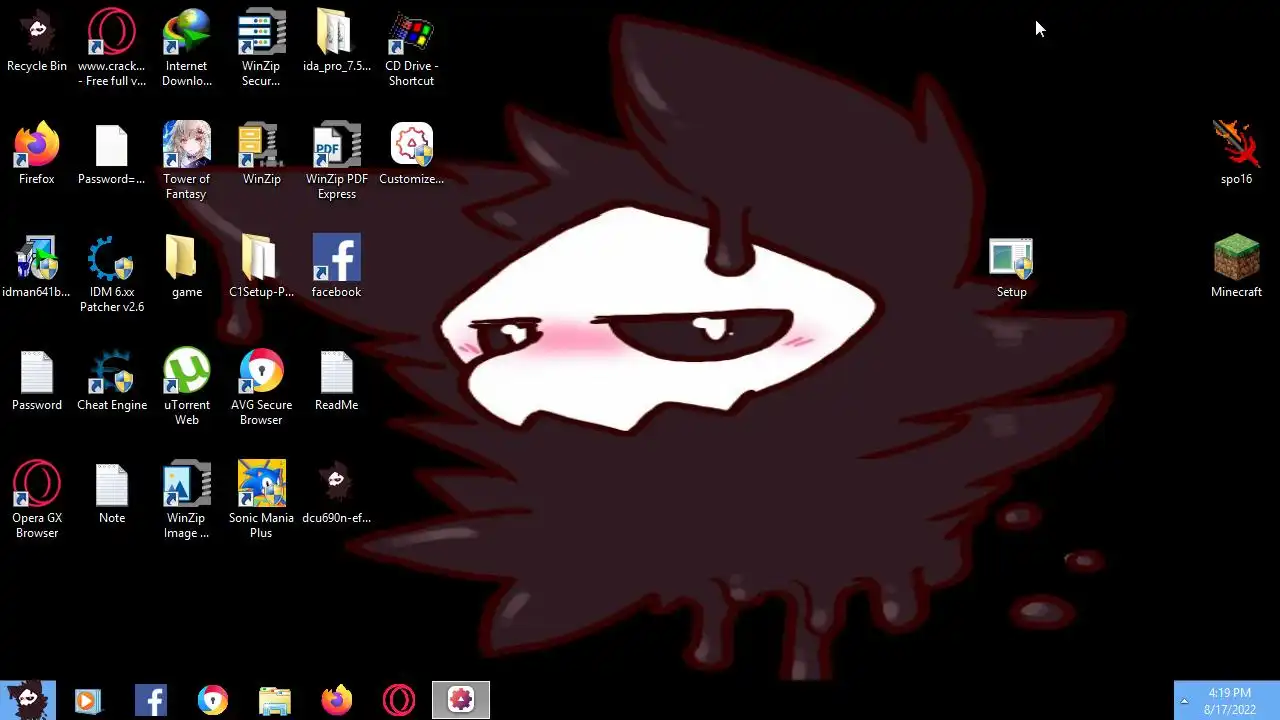Viewport: 1280px width, 720px height.
Task: Open the CD Drive - Shortcut icon
Action: pyautogui.click(x=411, y=48)
